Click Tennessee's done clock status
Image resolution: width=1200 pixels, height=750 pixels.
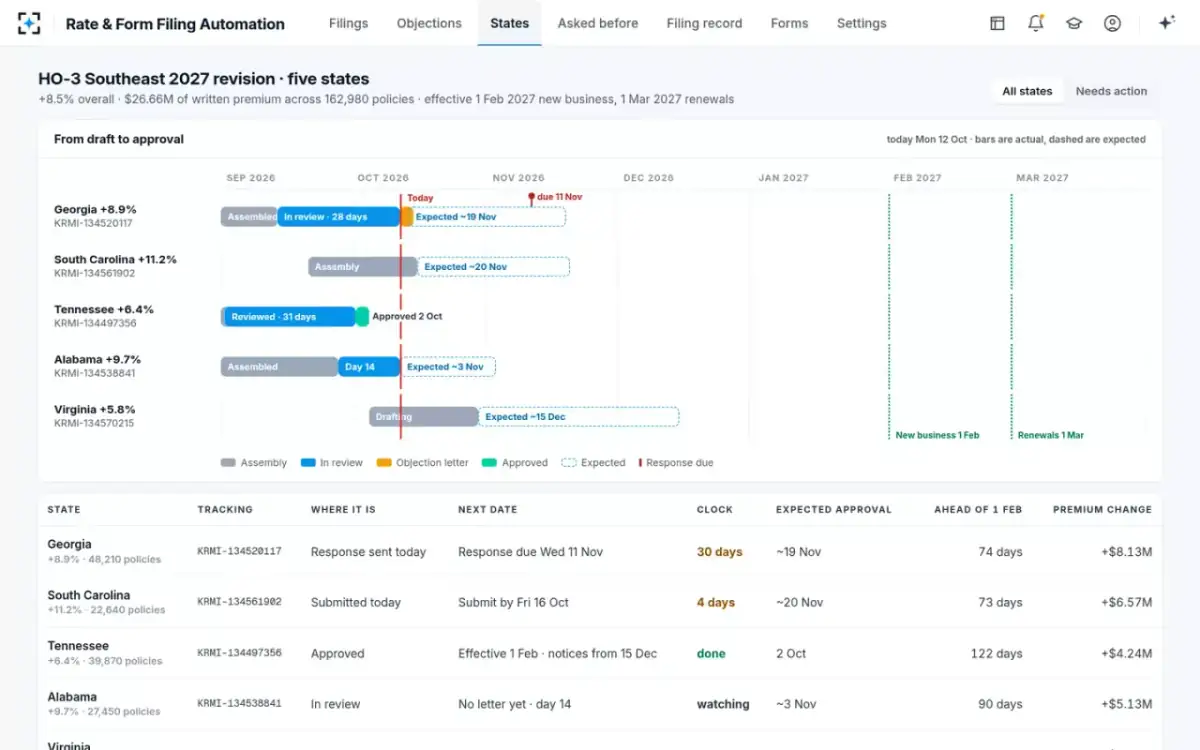tap(711, 654)
